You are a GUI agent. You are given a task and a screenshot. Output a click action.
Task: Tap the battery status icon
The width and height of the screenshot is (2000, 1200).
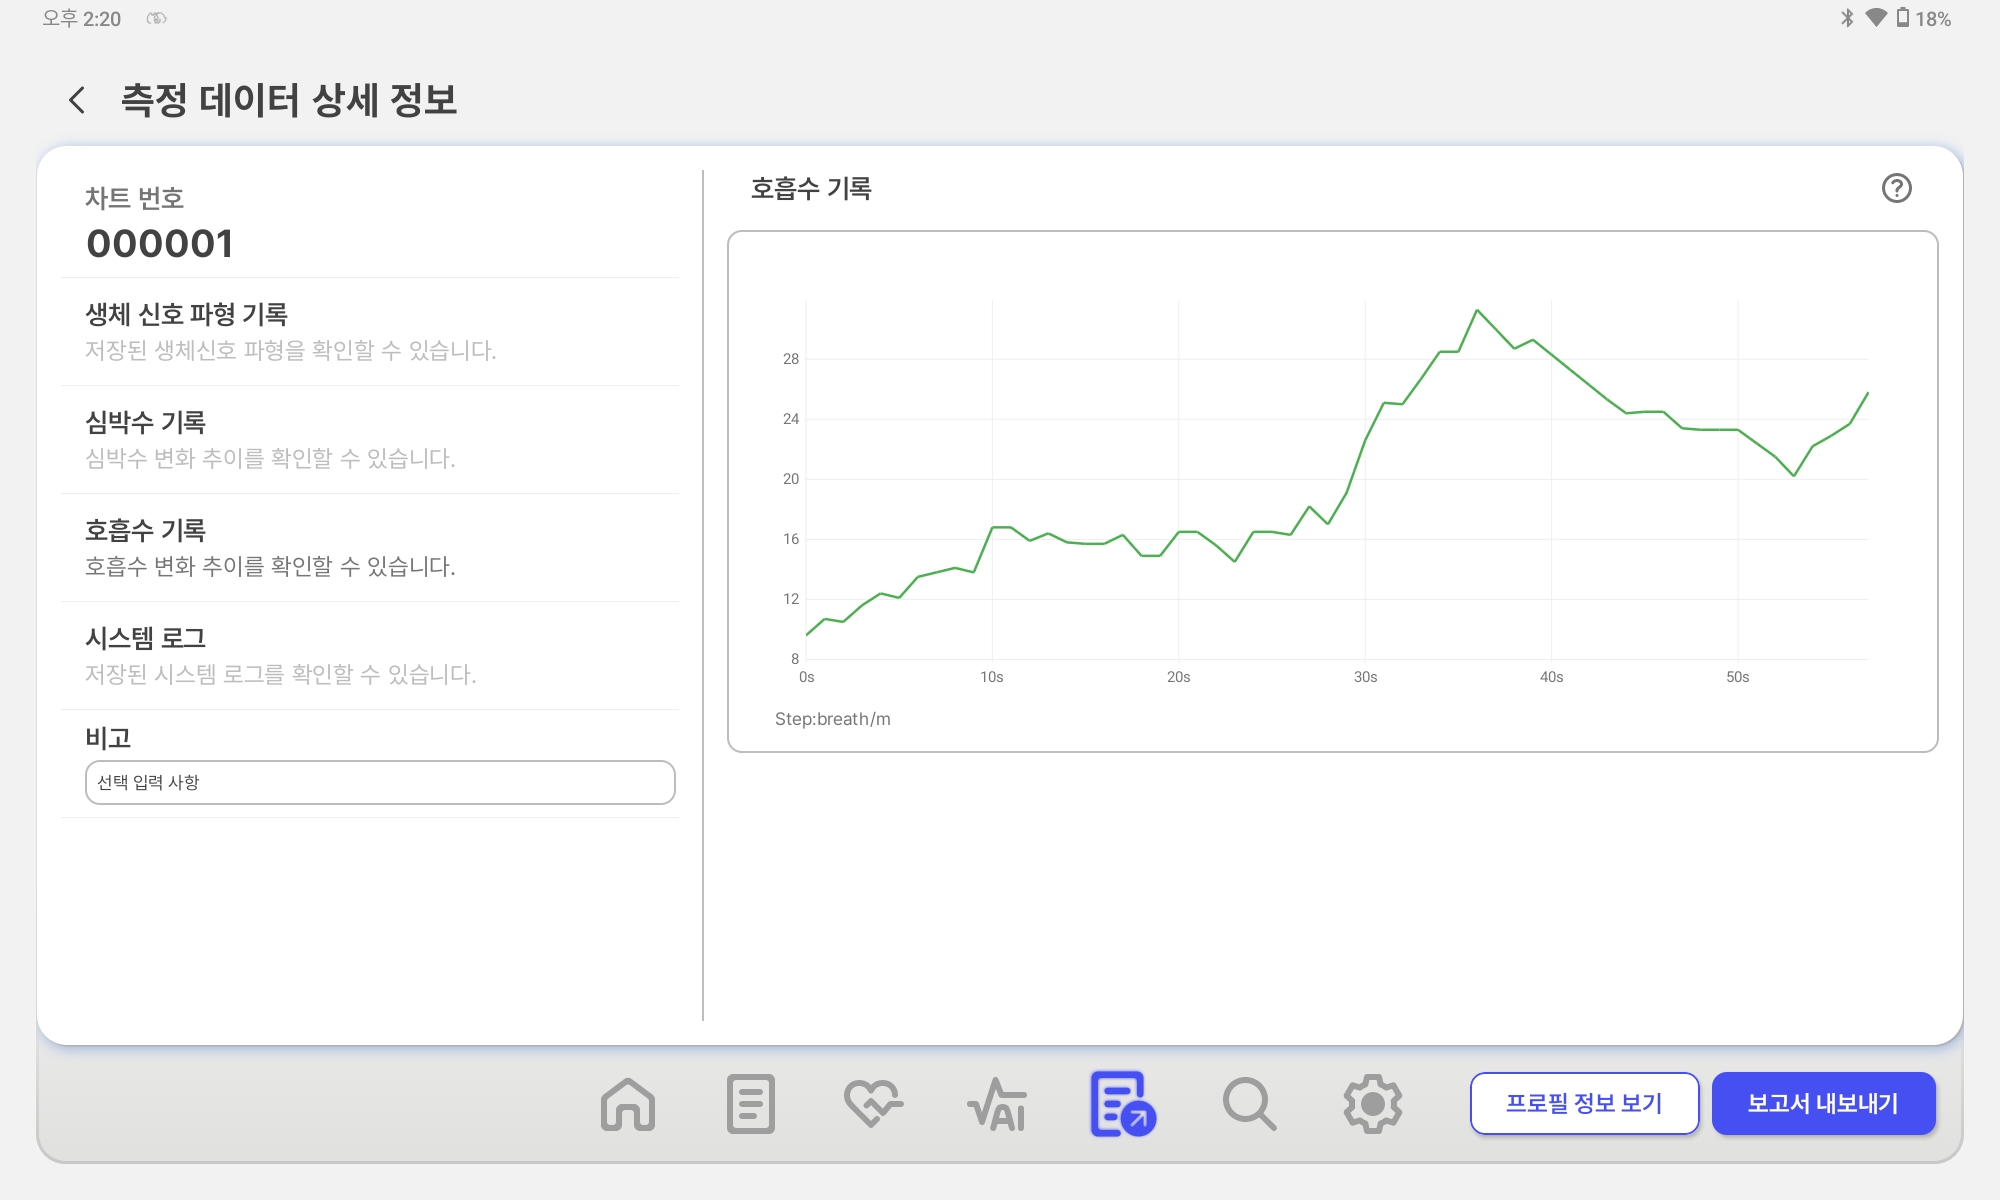point(1903,18)
